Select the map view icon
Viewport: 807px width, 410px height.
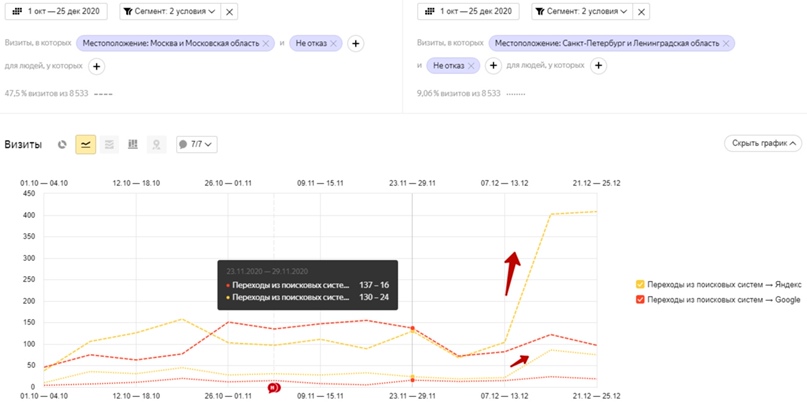pyautogui.click(x=156, y=145)
